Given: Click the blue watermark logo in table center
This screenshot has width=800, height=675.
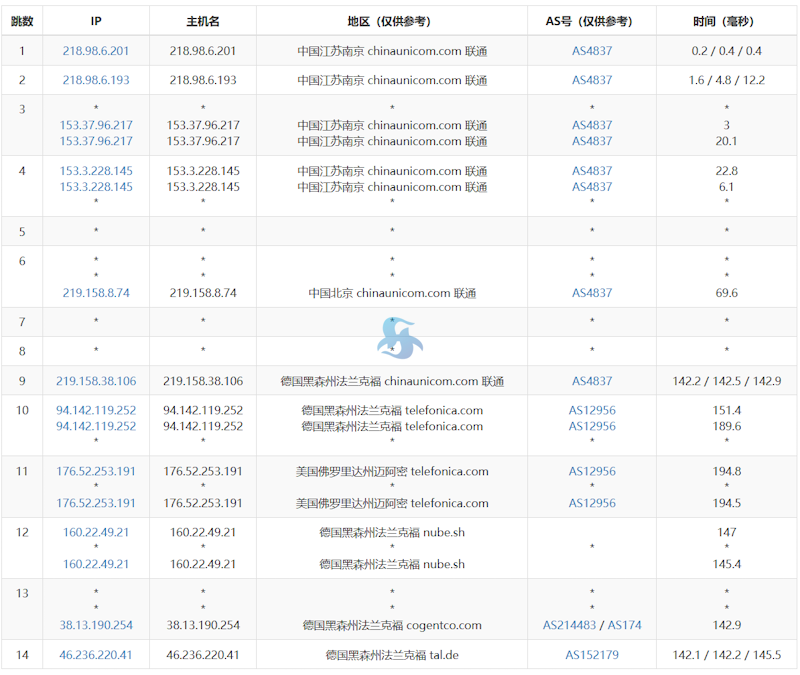Looking at the screenshot, I should coord(398,338).
